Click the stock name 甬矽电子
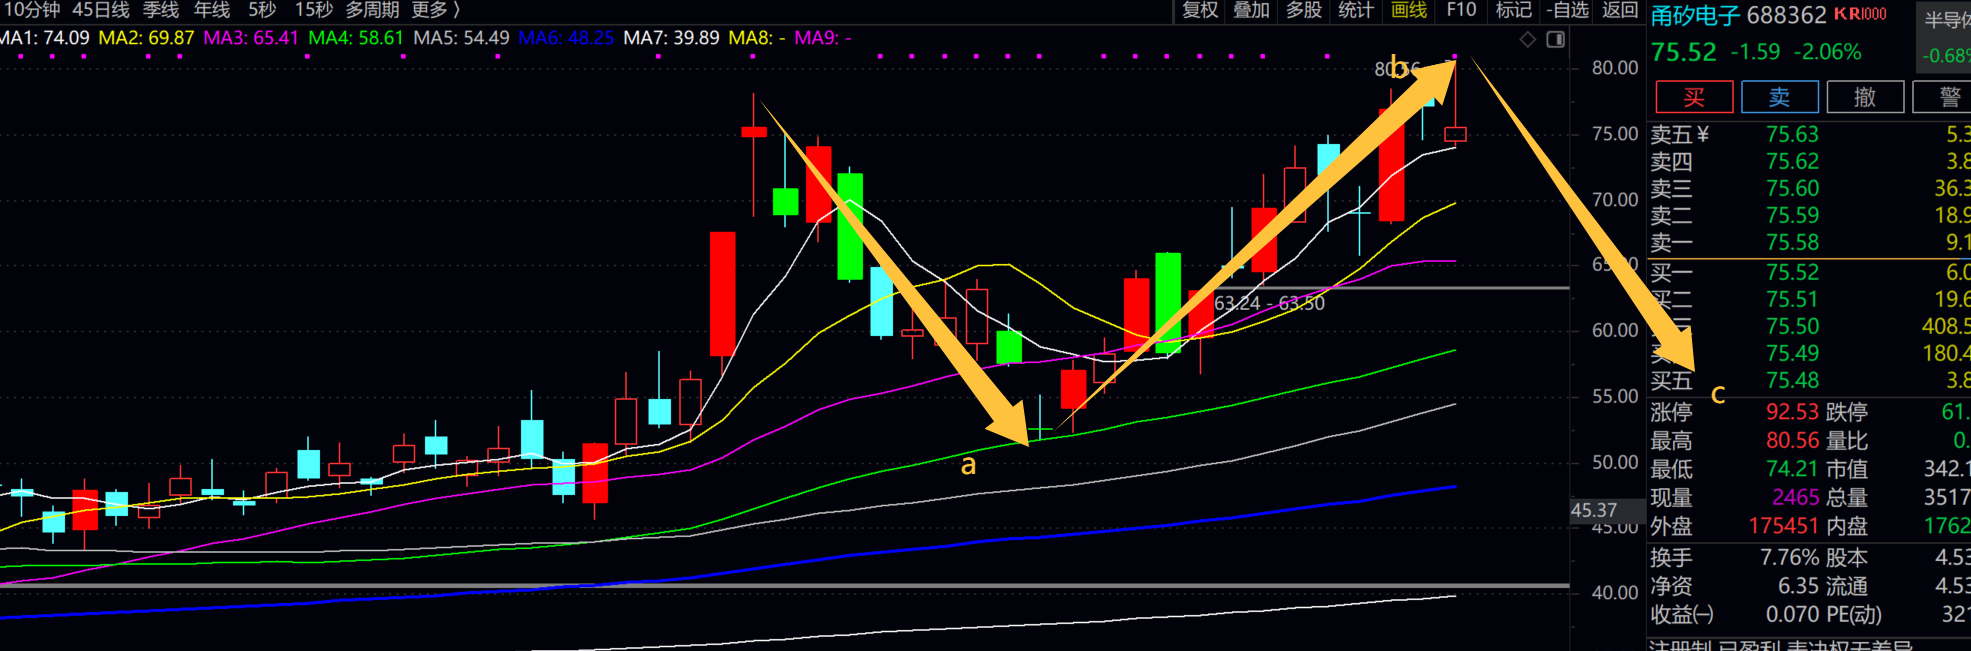This screenshot has height=651, width=1971. (x=1696, y=16)
